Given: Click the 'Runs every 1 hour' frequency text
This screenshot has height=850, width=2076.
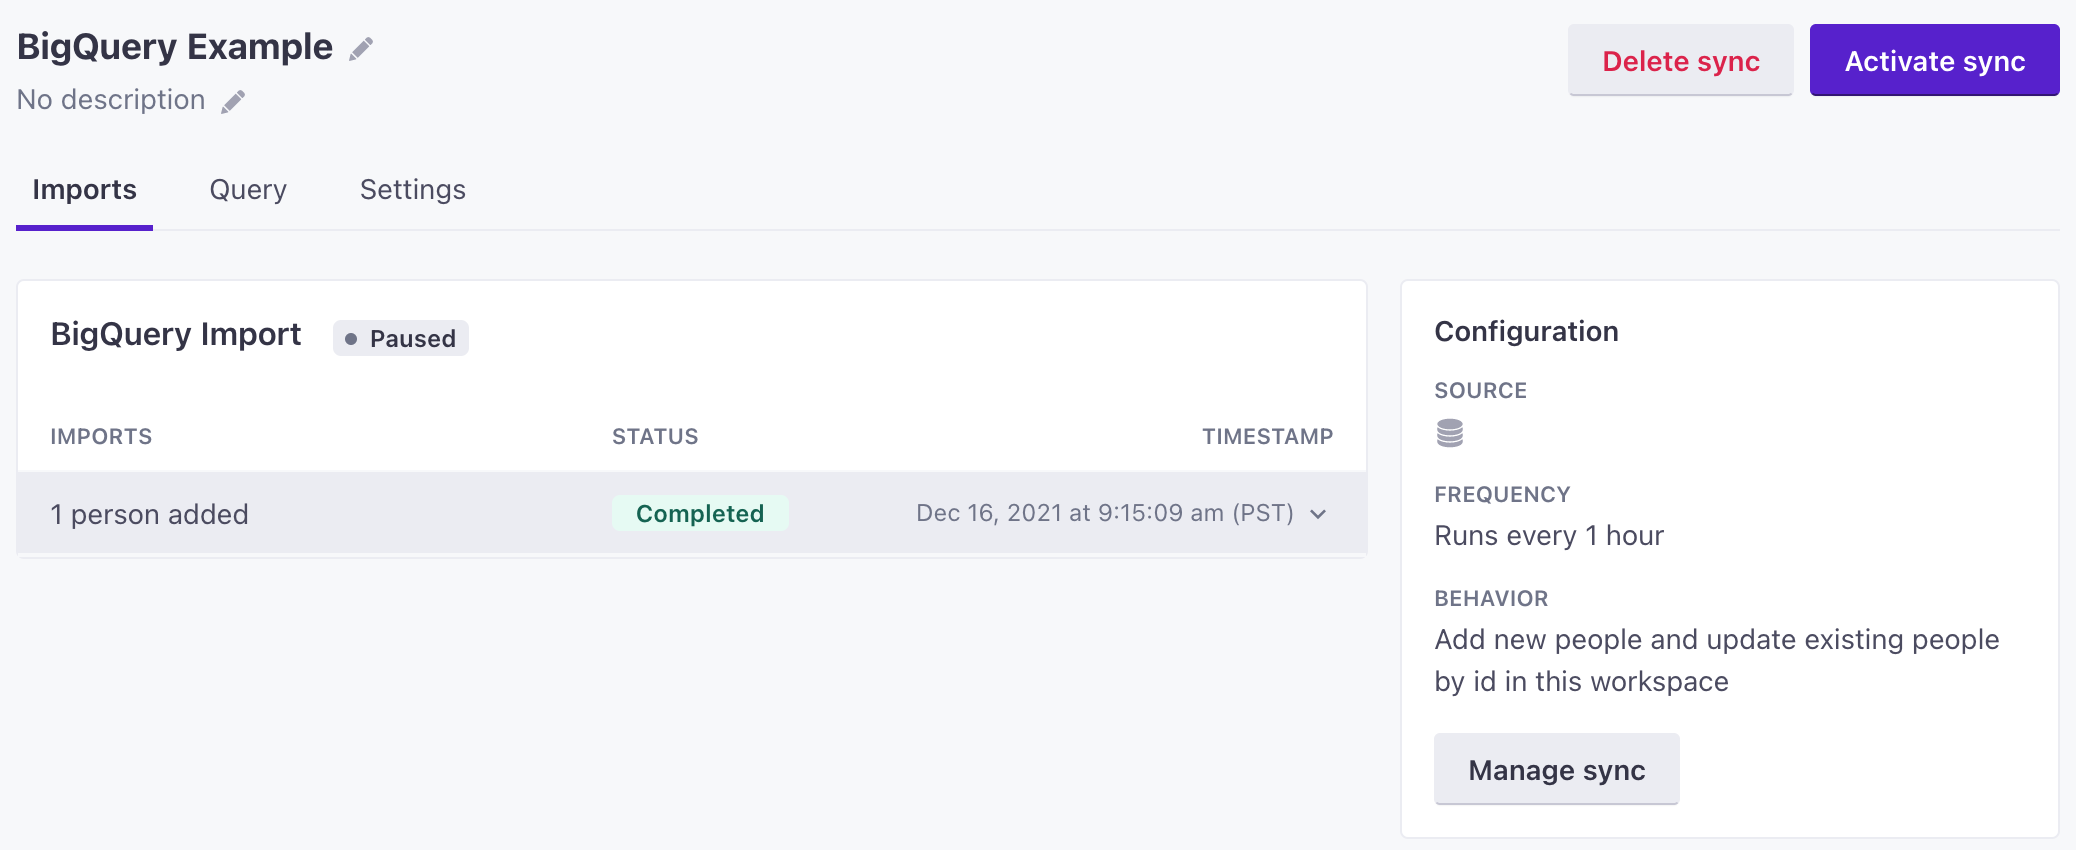Looking at the screenshot, I should pos(1549,536).
